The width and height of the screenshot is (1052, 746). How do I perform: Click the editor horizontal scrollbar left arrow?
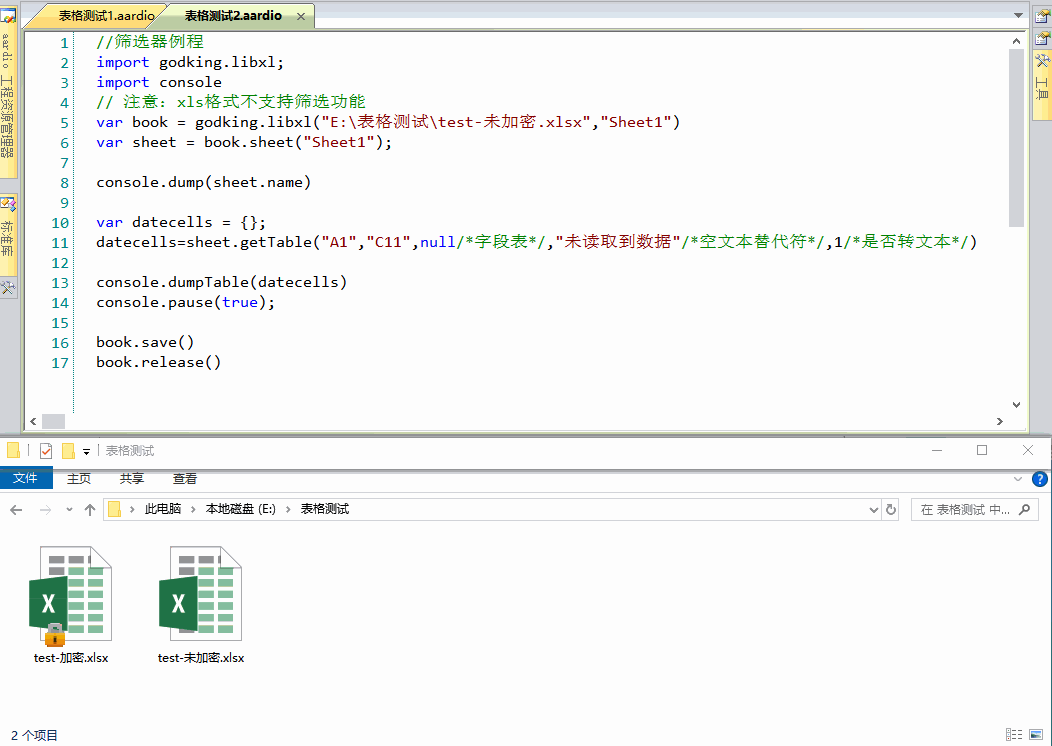coord(33,421)
